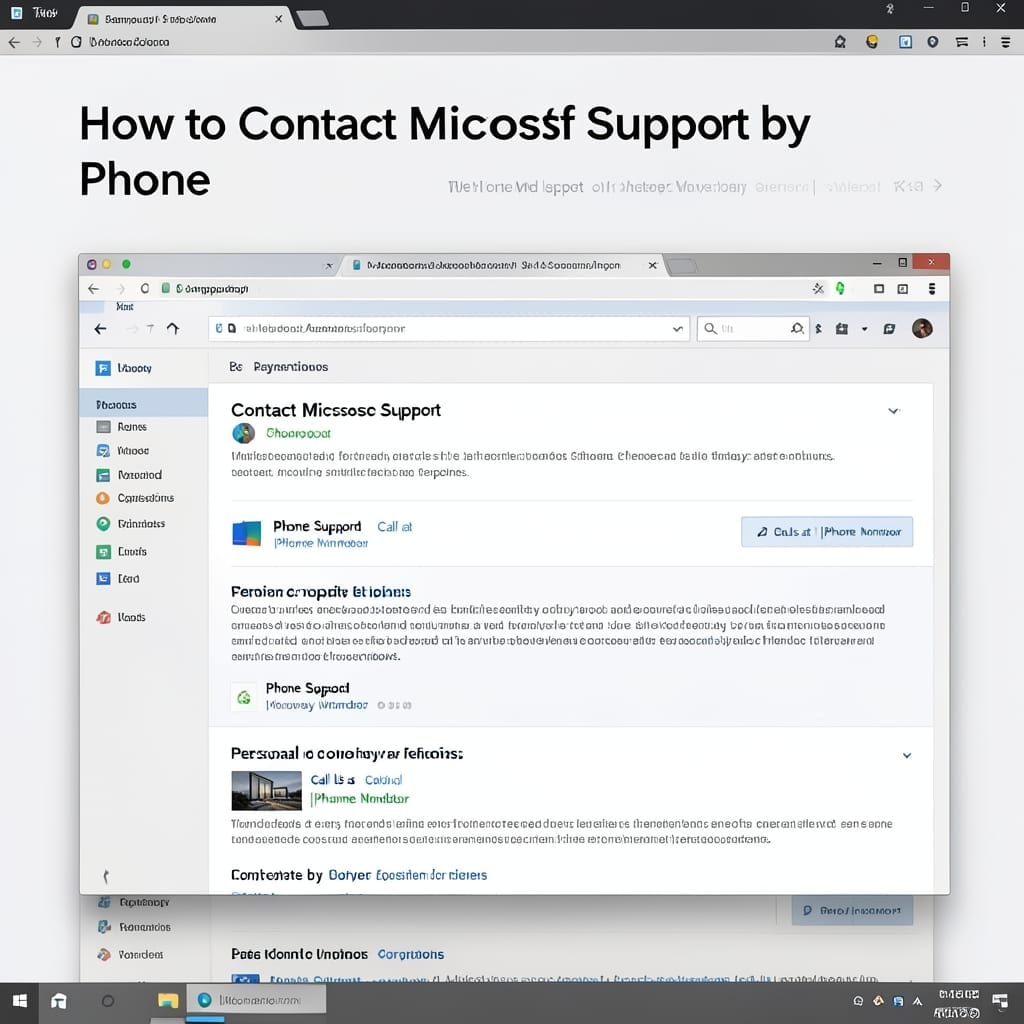Click the back arrow beside the up arrow
1024x1024 pixels.
coord(100,328)
